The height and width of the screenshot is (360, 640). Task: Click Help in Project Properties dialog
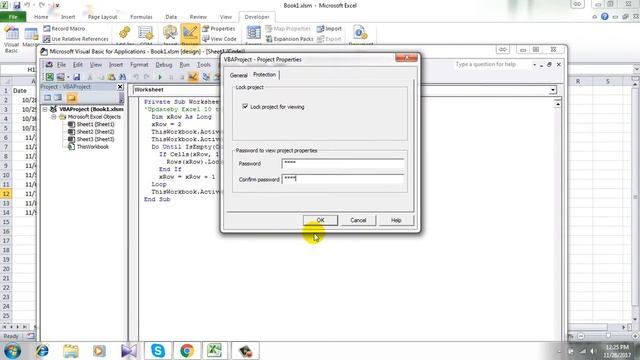coord(396,220)
